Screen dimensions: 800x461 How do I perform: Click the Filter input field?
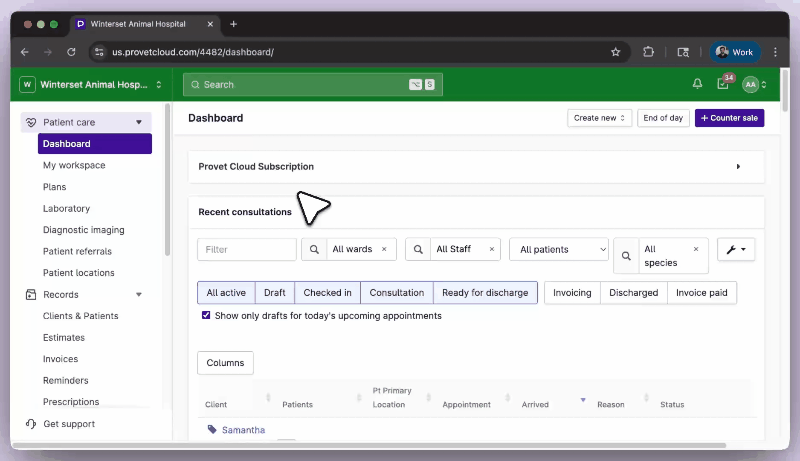coord(246,249)
